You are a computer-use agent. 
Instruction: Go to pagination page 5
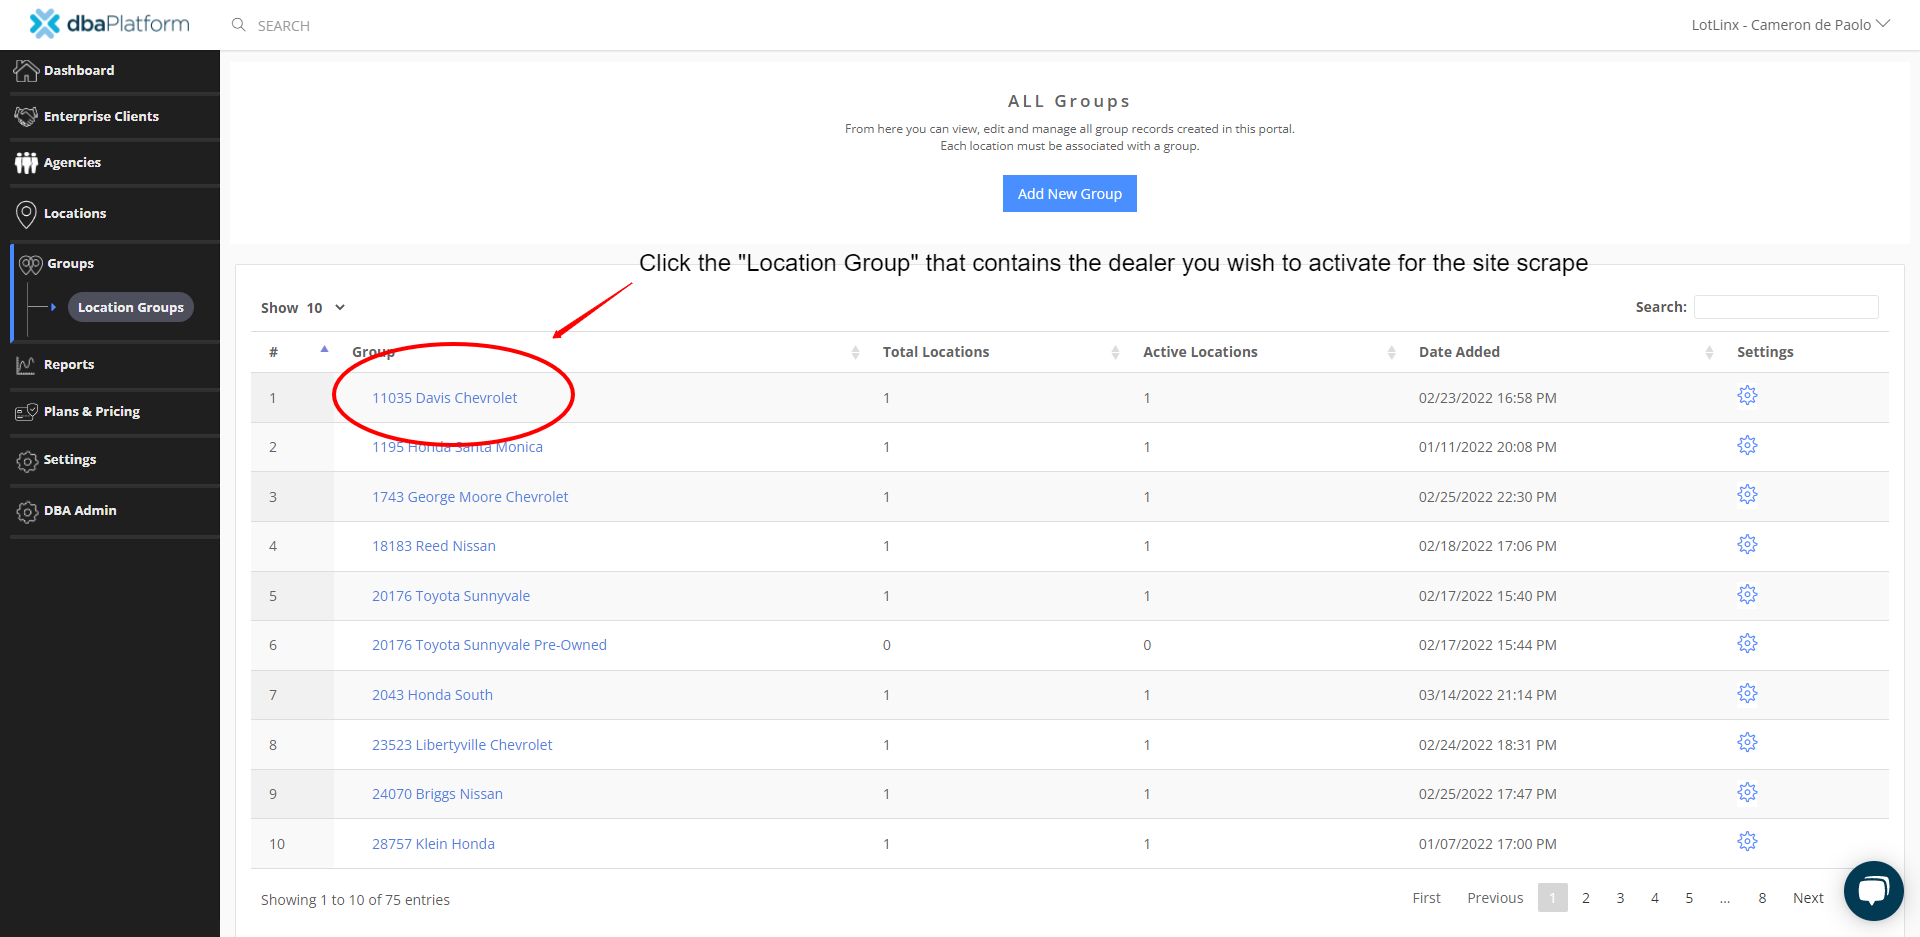(x=1689, y=898)
